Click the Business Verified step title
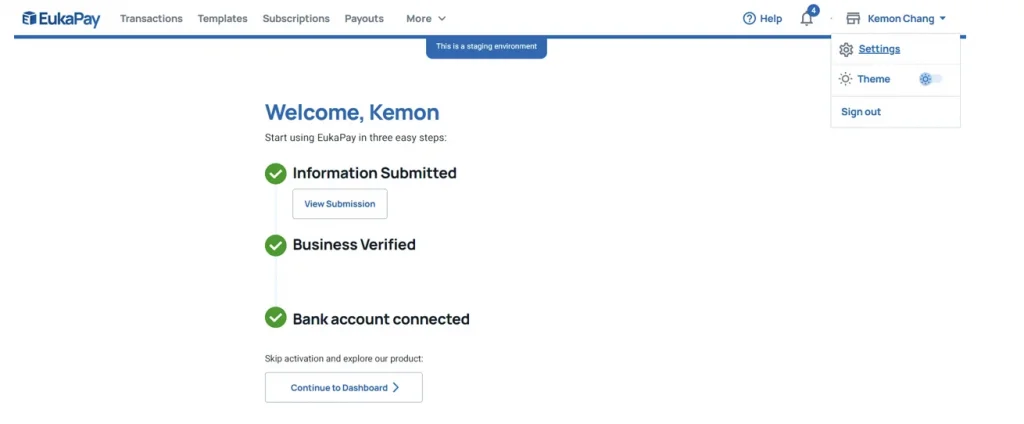 click(354, 245)
